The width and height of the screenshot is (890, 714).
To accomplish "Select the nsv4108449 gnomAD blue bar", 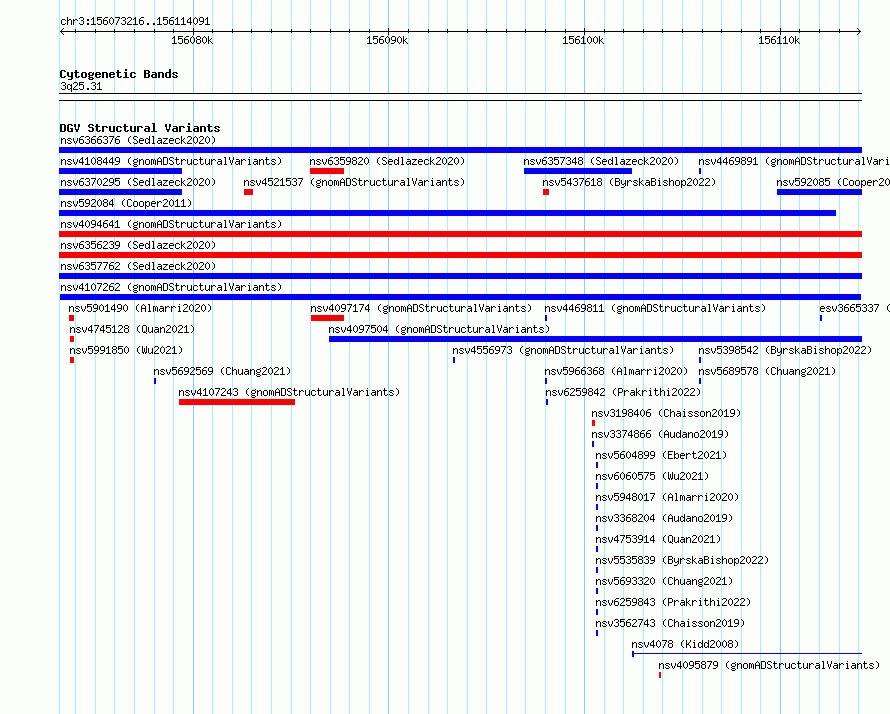I will coord(120,171).
